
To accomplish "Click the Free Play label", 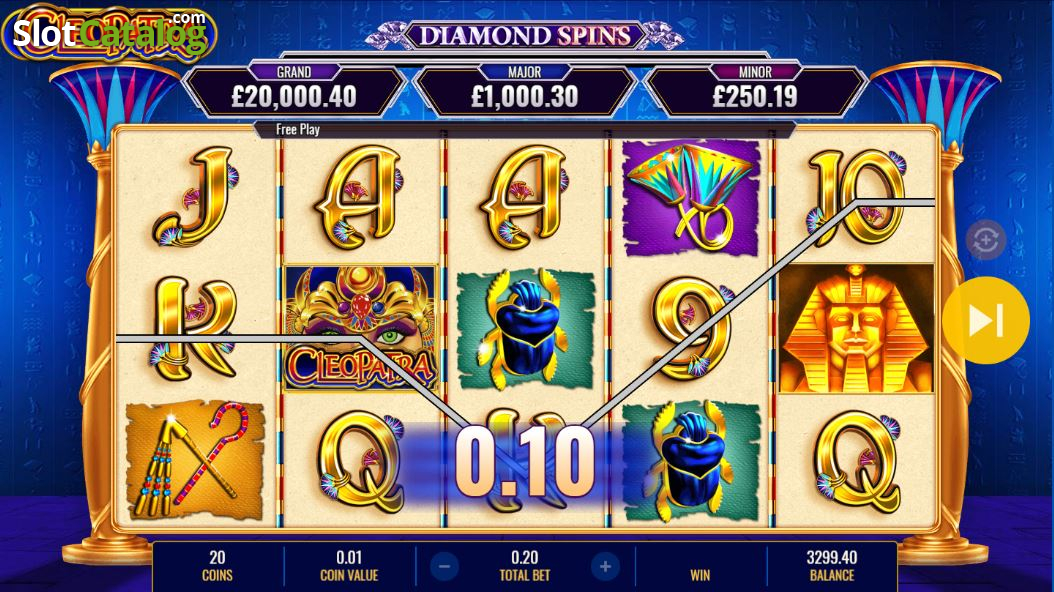I will tap(298, 130).
